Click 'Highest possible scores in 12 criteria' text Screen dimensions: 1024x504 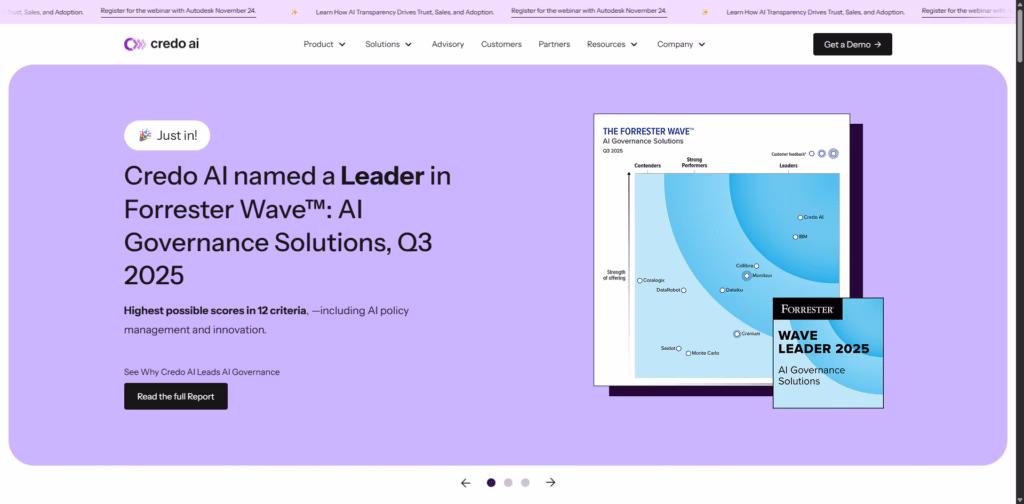(215, 310)
